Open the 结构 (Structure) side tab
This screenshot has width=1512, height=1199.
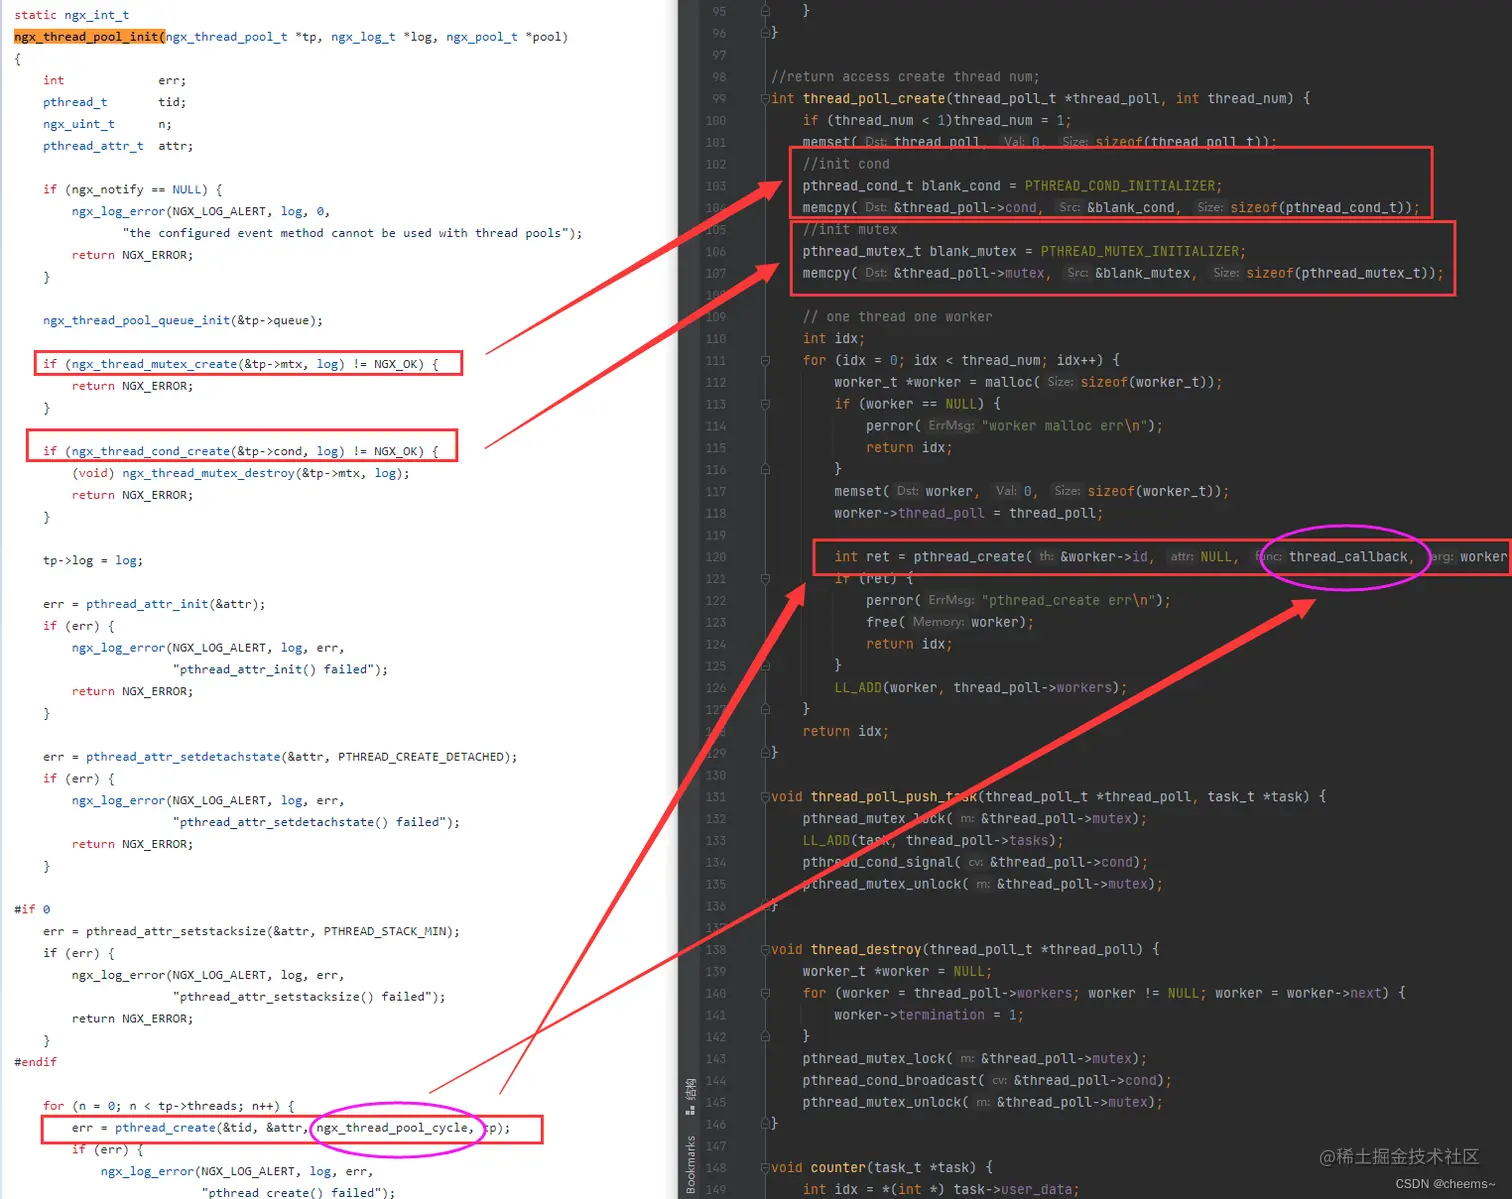click(x=690, y=1096)
